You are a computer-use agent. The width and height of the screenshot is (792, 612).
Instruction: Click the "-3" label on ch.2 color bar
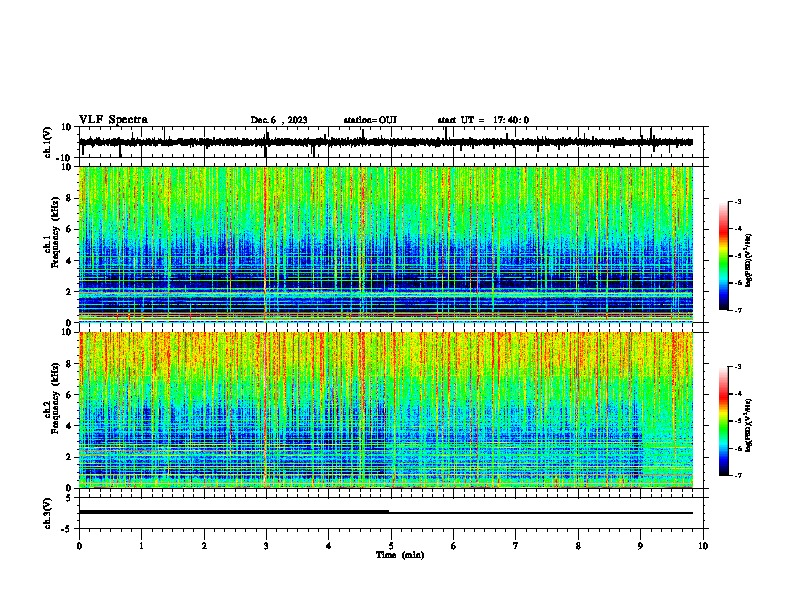[x=737, y=367]
